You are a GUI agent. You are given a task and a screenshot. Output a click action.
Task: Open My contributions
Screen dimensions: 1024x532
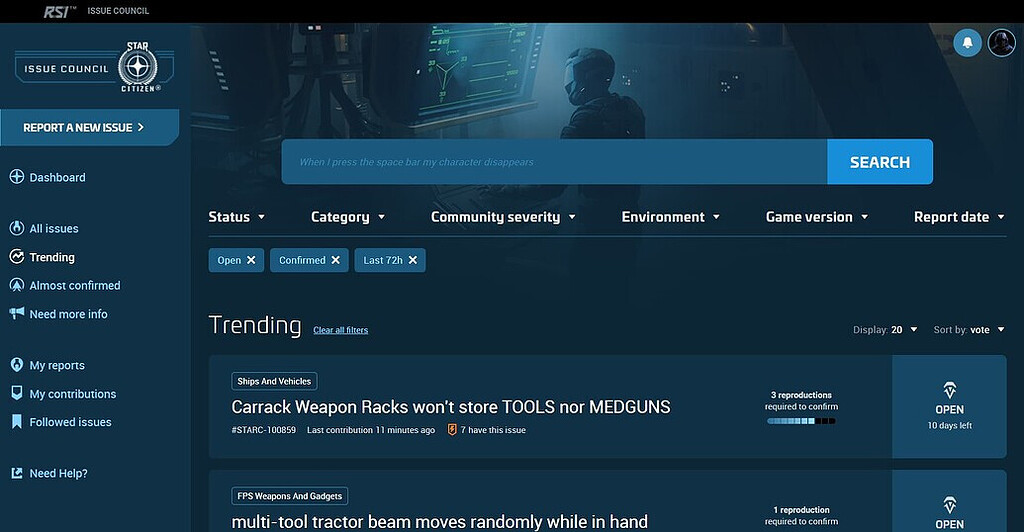(72, 394)
